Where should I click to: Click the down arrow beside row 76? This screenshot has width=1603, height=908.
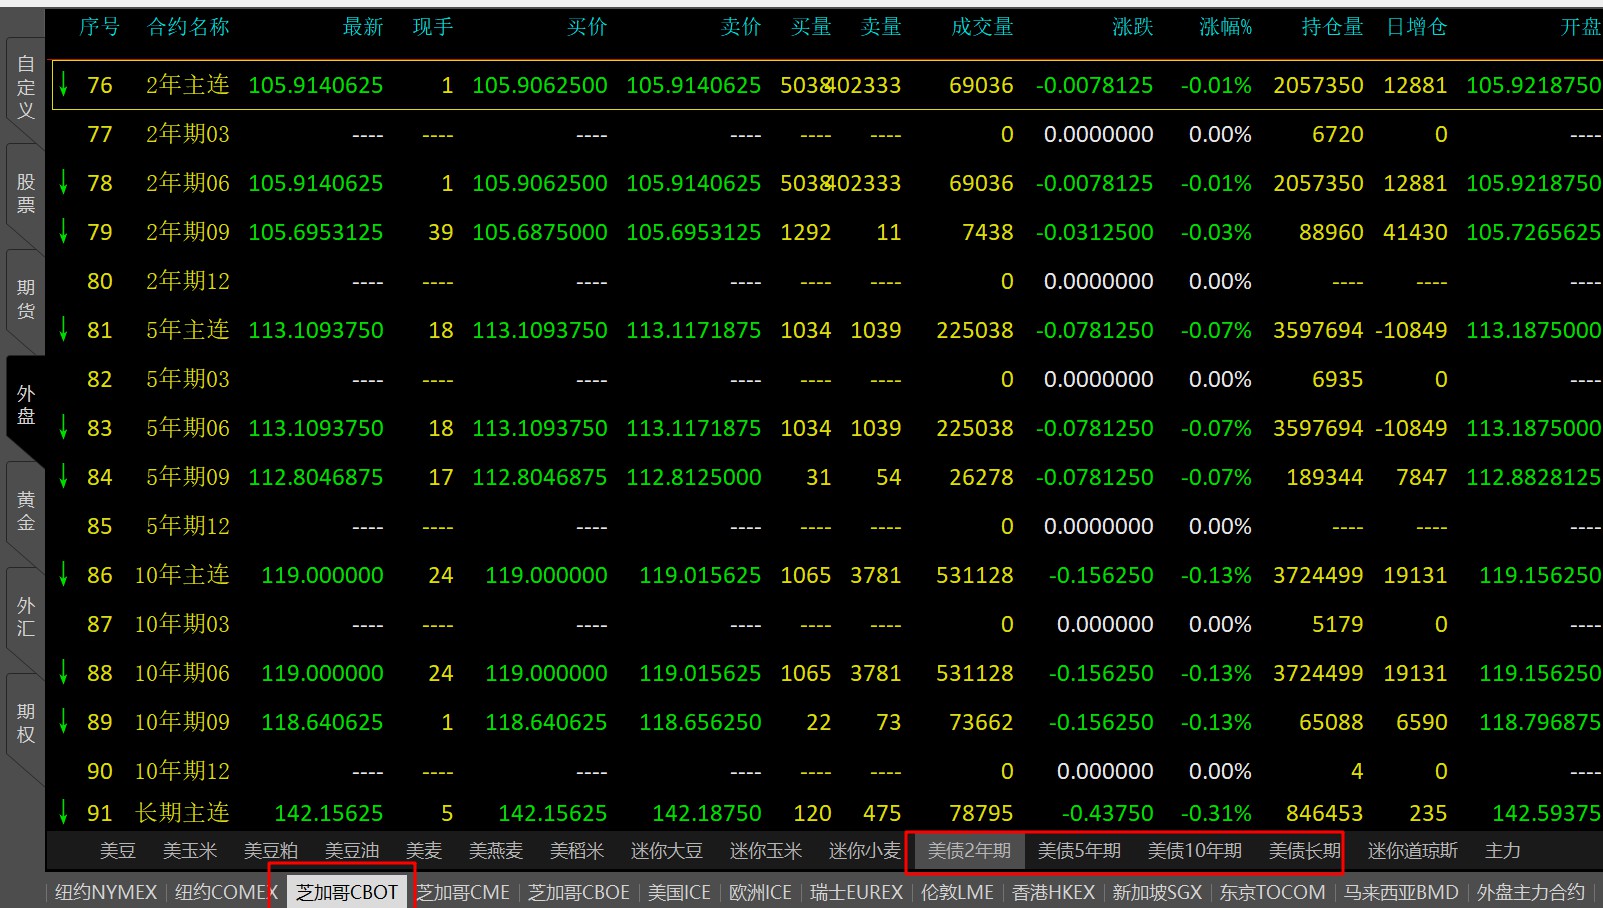tap(64, 85)
